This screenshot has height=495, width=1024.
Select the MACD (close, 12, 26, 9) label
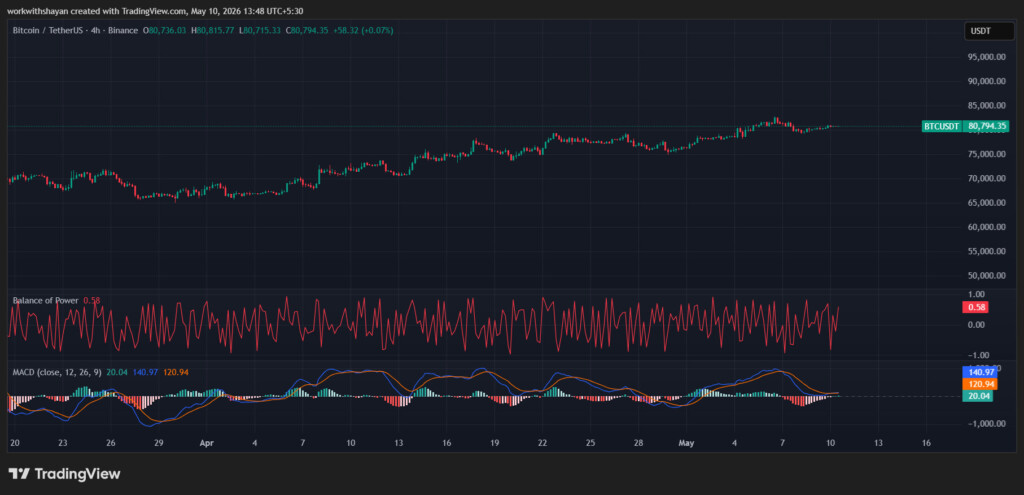tap(57, 372)
